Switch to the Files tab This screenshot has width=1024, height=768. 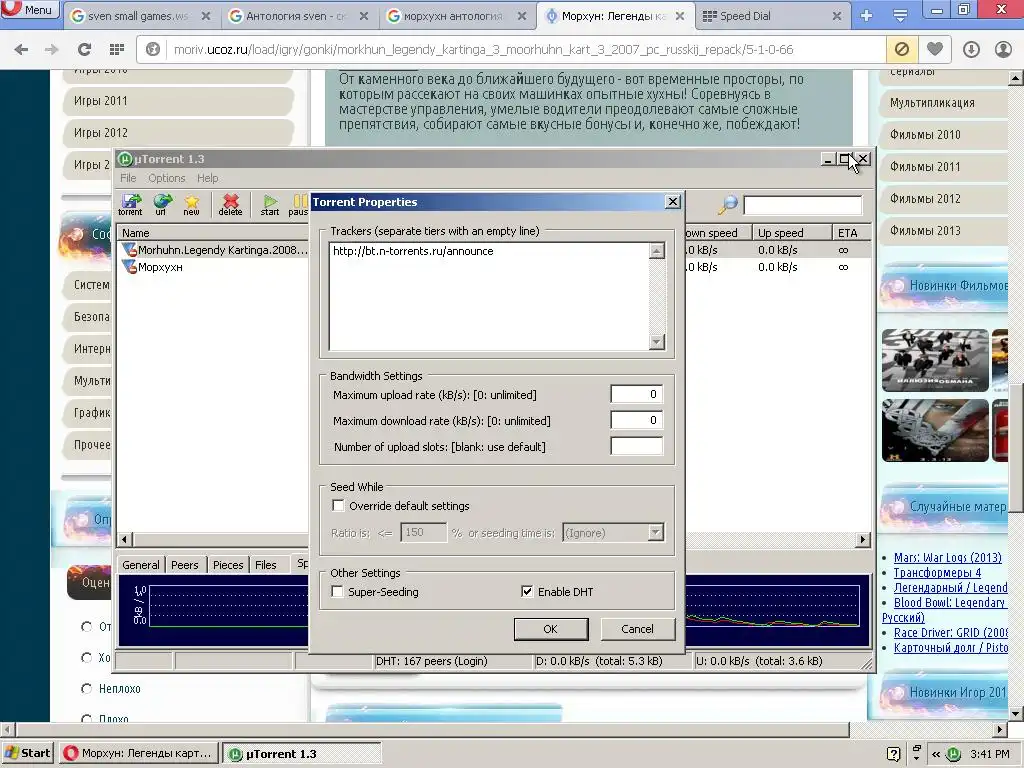[x=266, y=565]
